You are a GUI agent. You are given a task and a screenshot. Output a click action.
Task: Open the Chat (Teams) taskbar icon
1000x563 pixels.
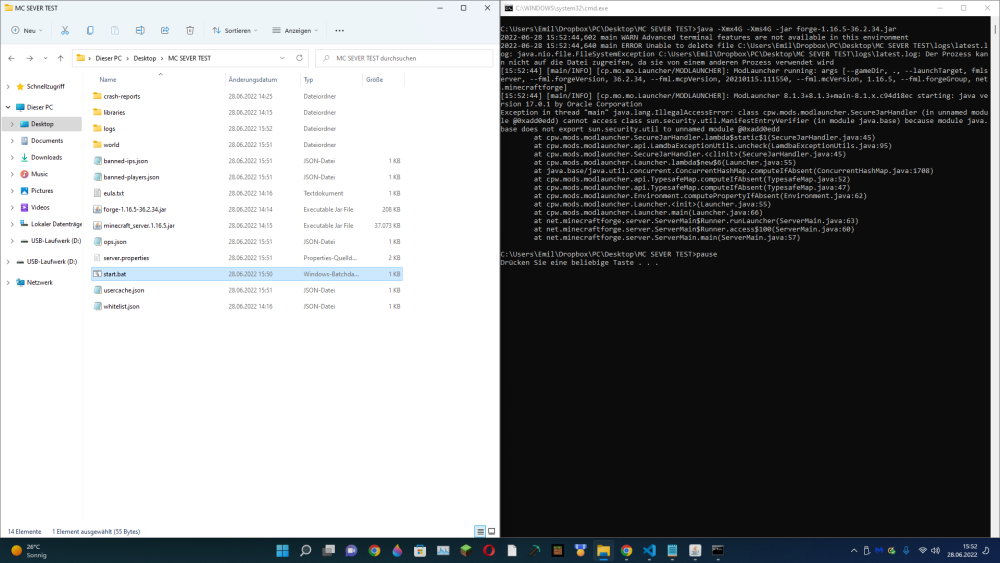[x=351, y=550]
